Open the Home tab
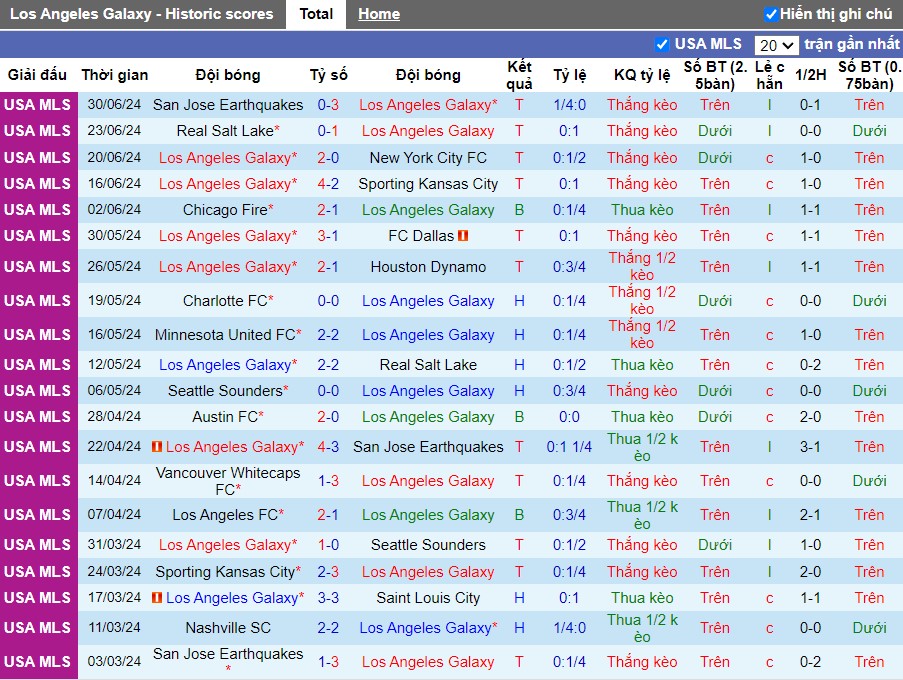Screen dimensions: 903x680 tap(378, 14)
